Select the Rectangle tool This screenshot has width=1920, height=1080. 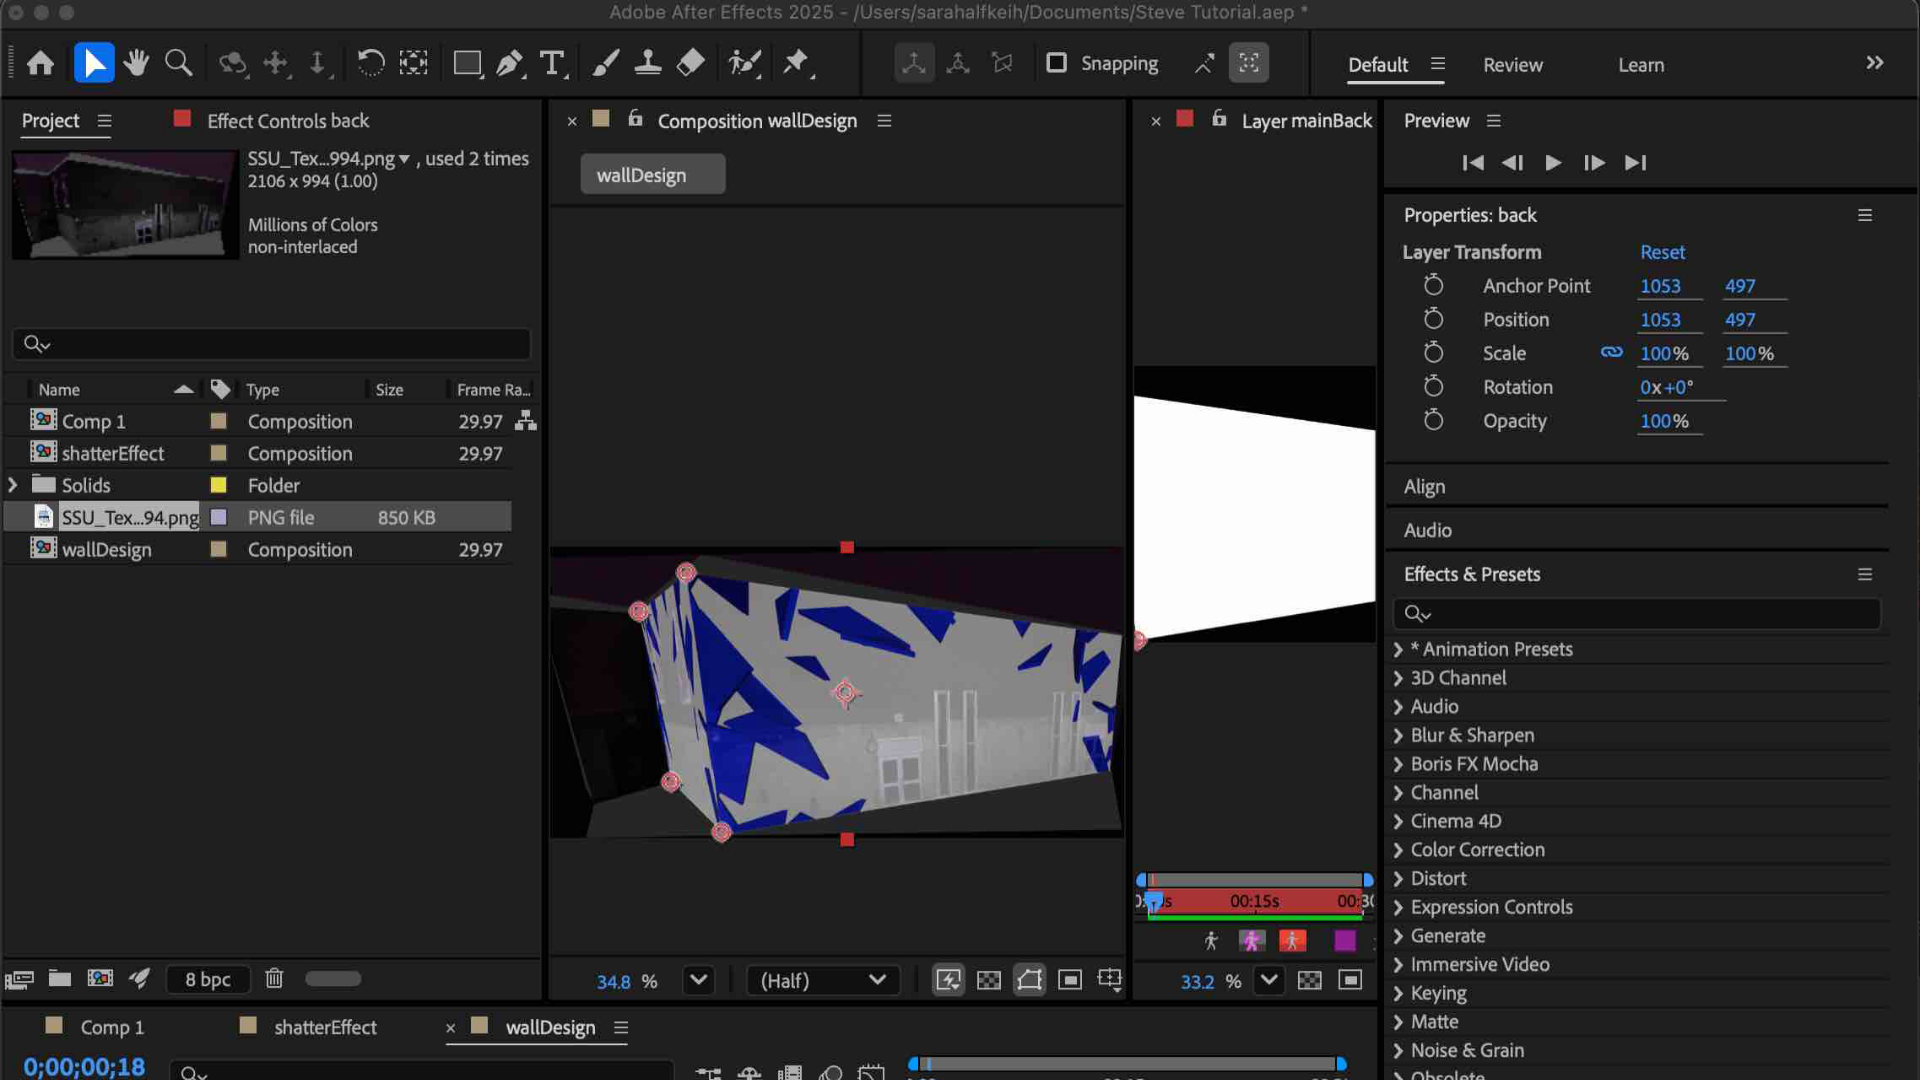(465, 62)
